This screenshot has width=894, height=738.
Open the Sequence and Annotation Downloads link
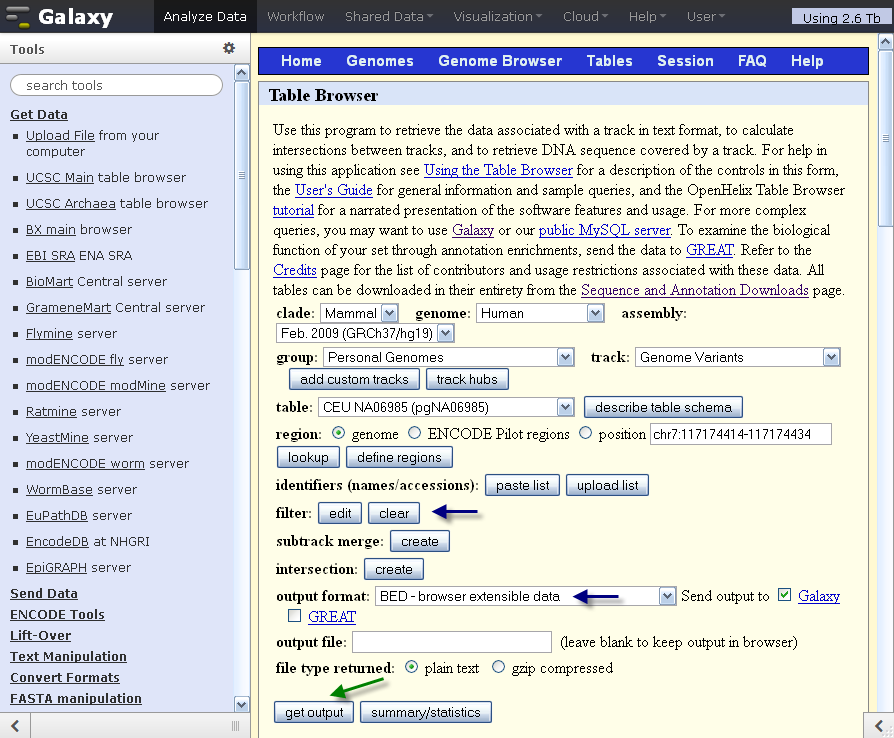(694, 290)
